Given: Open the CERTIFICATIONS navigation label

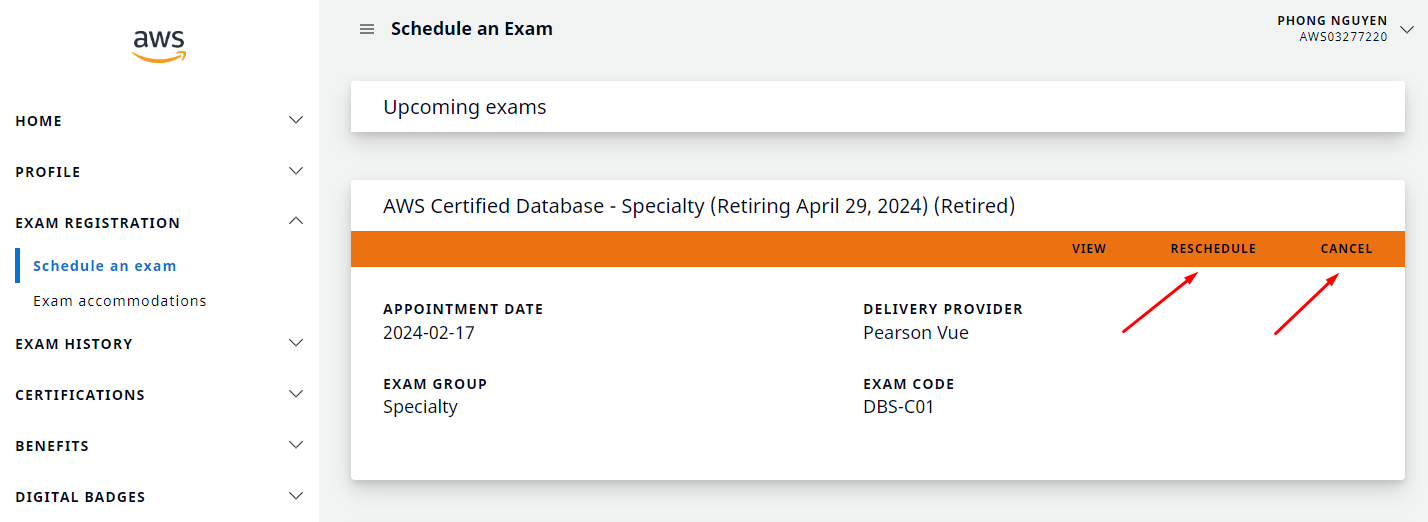Looking at the screenshot, I should tap(80, 395).
